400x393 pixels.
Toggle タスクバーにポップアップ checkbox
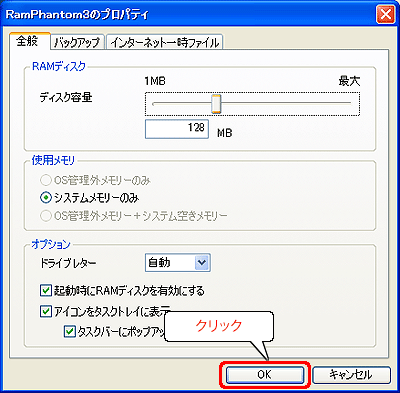[69, 332]
